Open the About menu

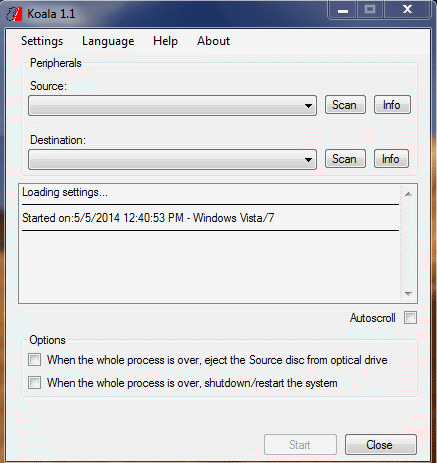[213, 41]
